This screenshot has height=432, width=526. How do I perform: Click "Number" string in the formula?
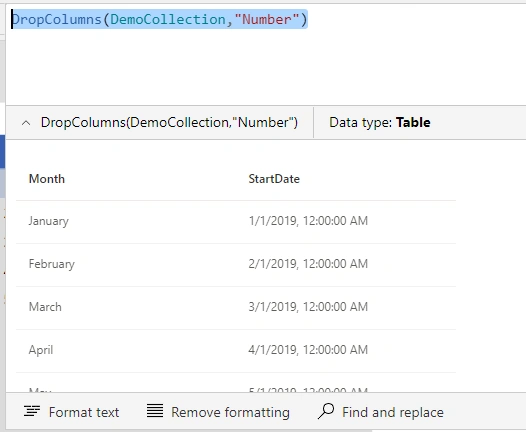coord(267,19)
